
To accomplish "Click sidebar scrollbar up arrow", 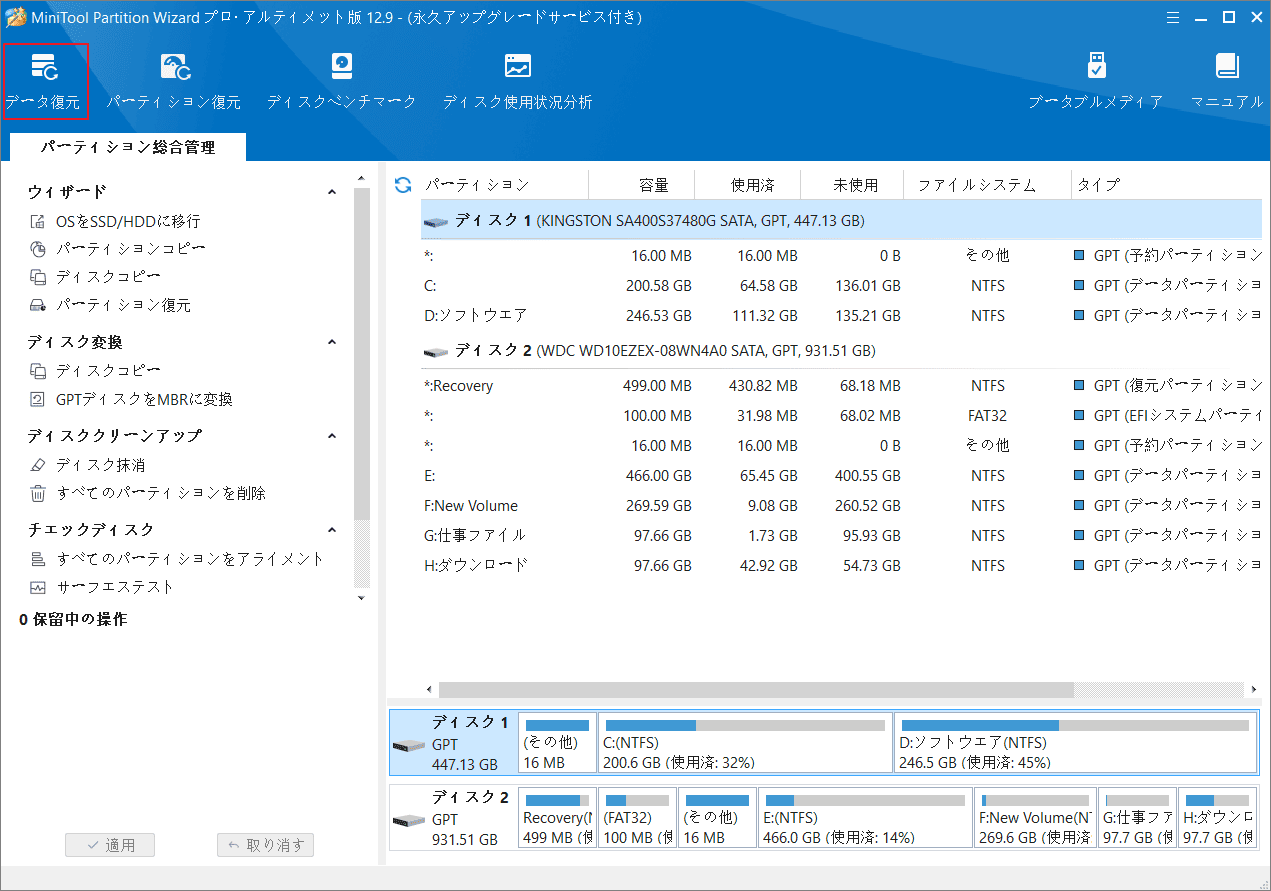I will pyautogui.click(x=362, y=180).
